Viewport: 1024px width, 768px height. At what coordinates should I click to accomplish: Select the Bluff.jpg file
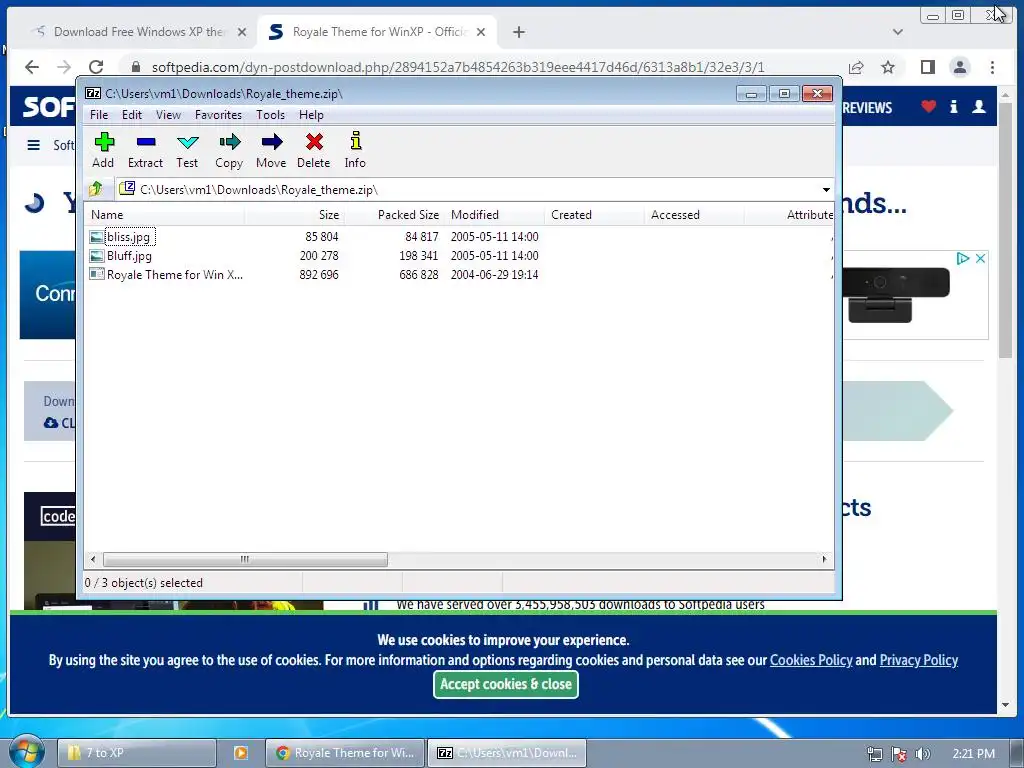[x=129, y=256]
